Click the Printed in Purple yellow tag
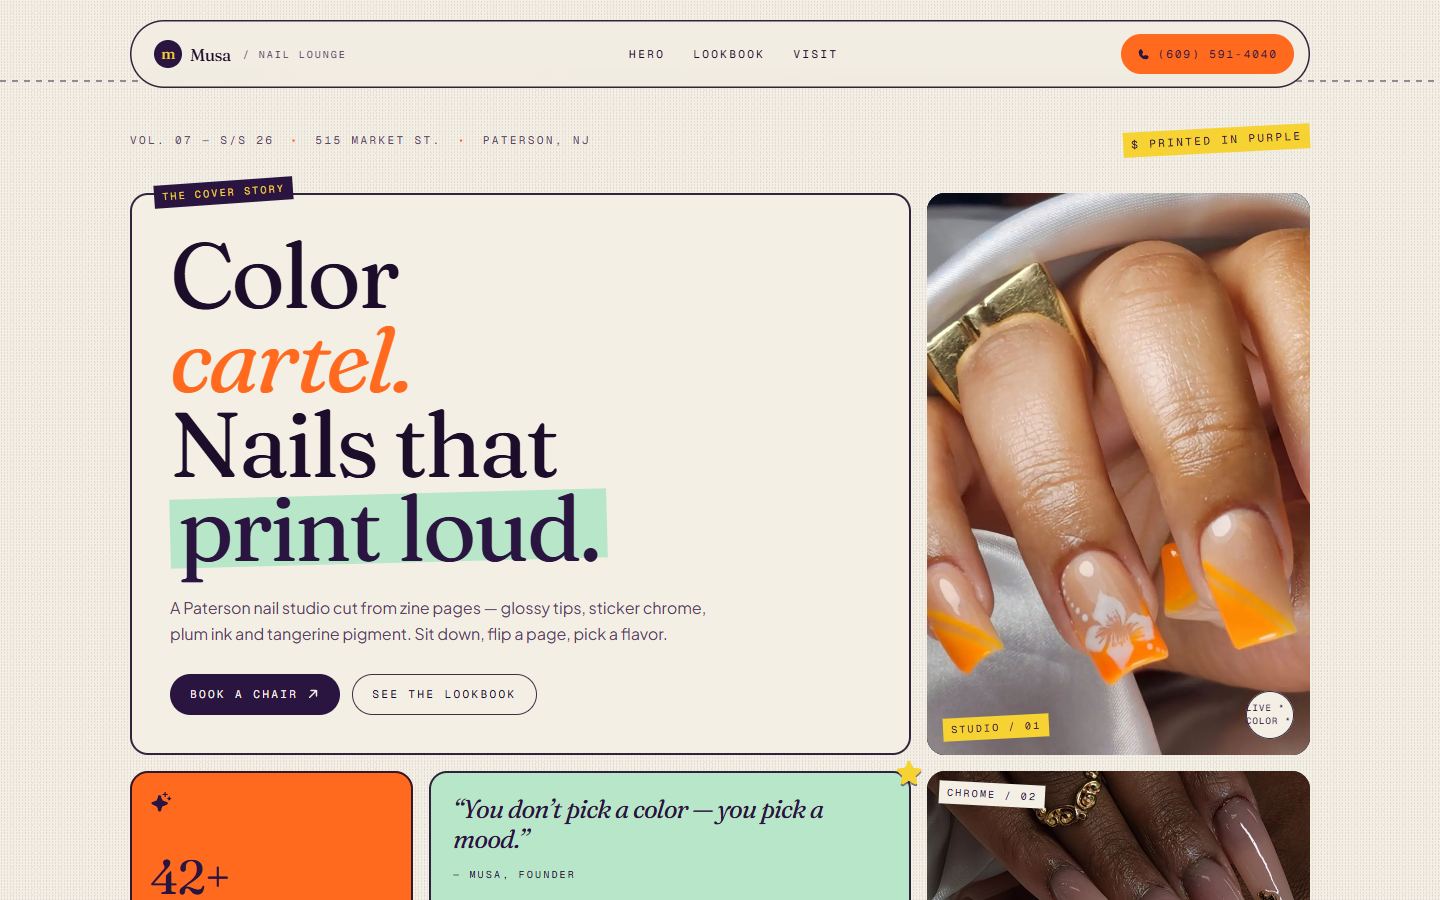Viewport: 1440px width, 900px height. [x=1216, y=140]
